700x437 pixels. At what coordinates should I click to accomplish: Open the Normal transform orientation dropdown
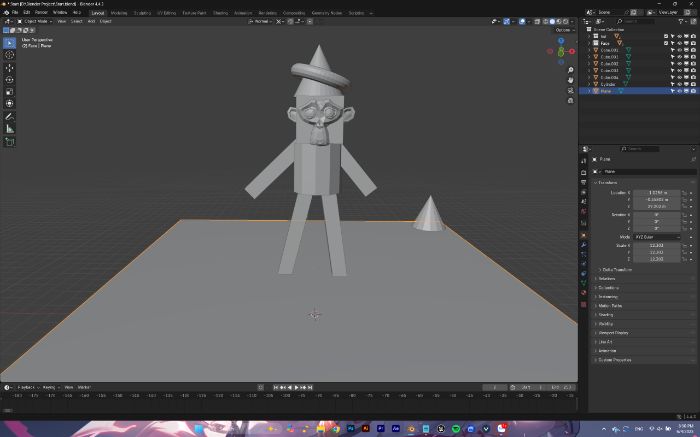[x=260, y=21]
